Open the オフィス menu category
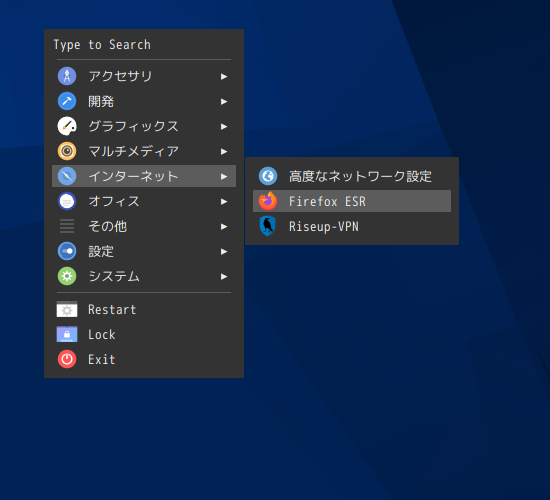 (x=144, y=201)
